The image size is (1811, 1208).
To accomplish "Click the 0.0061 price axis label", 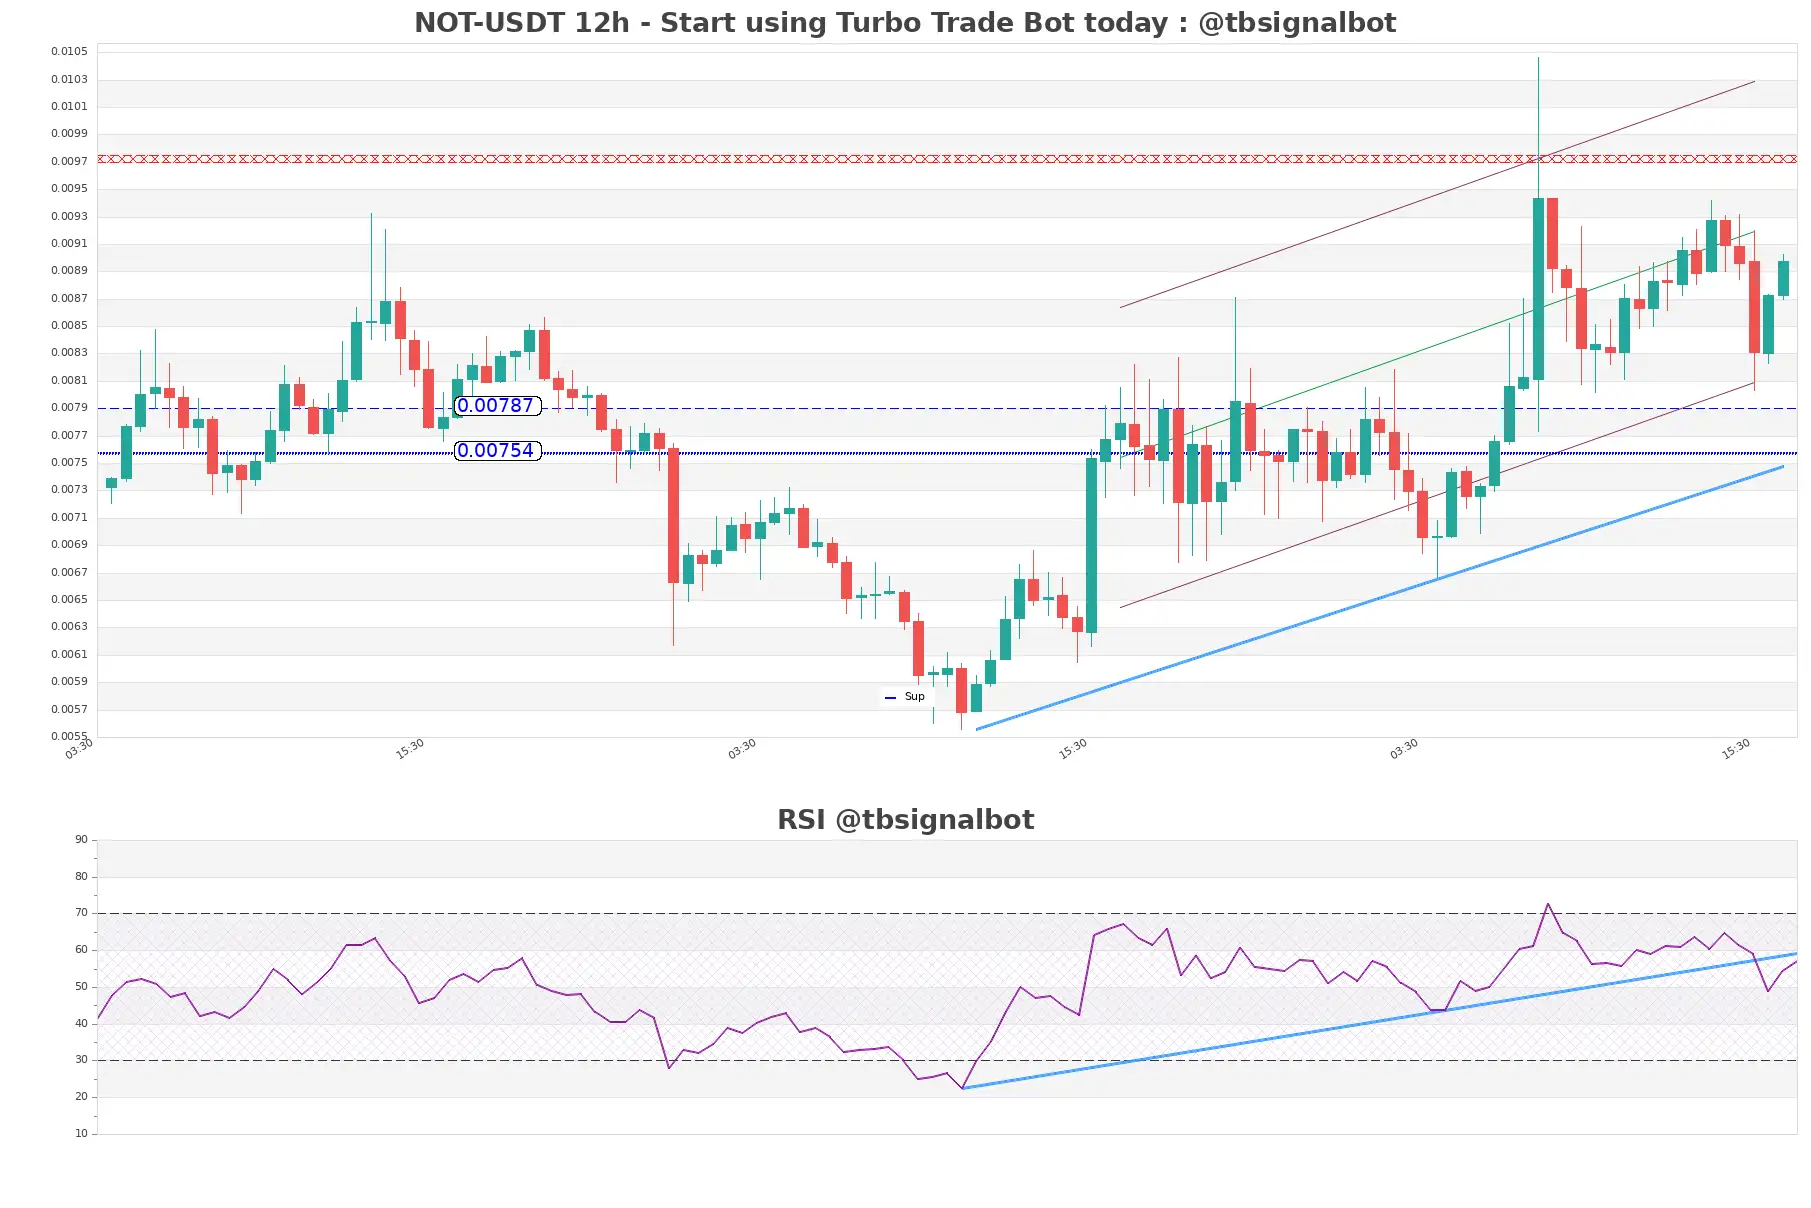I will click(69, 654).
